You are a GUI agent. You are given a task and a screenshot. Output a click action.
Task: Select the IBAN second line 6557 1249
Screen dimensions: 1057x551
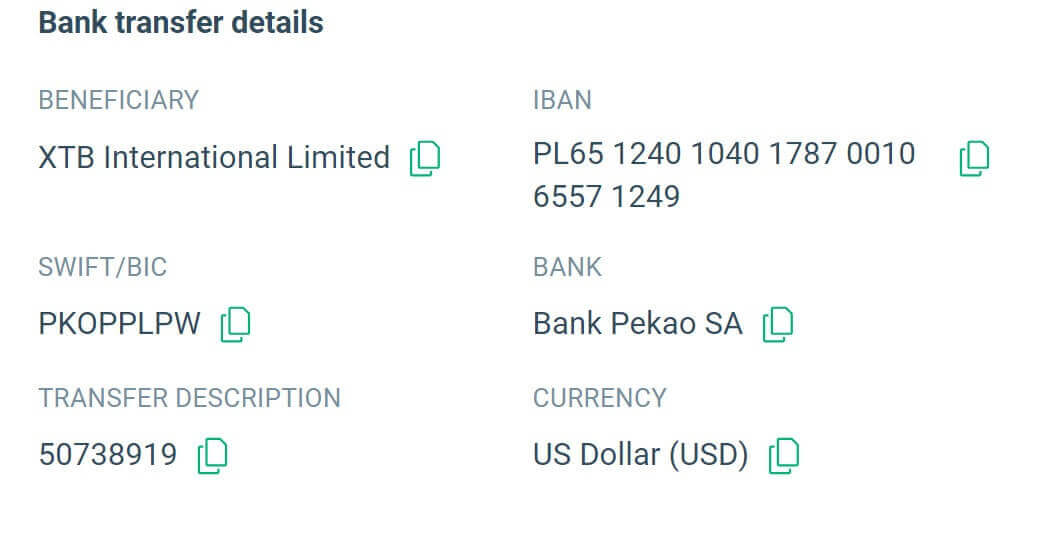tap(606, 196)
